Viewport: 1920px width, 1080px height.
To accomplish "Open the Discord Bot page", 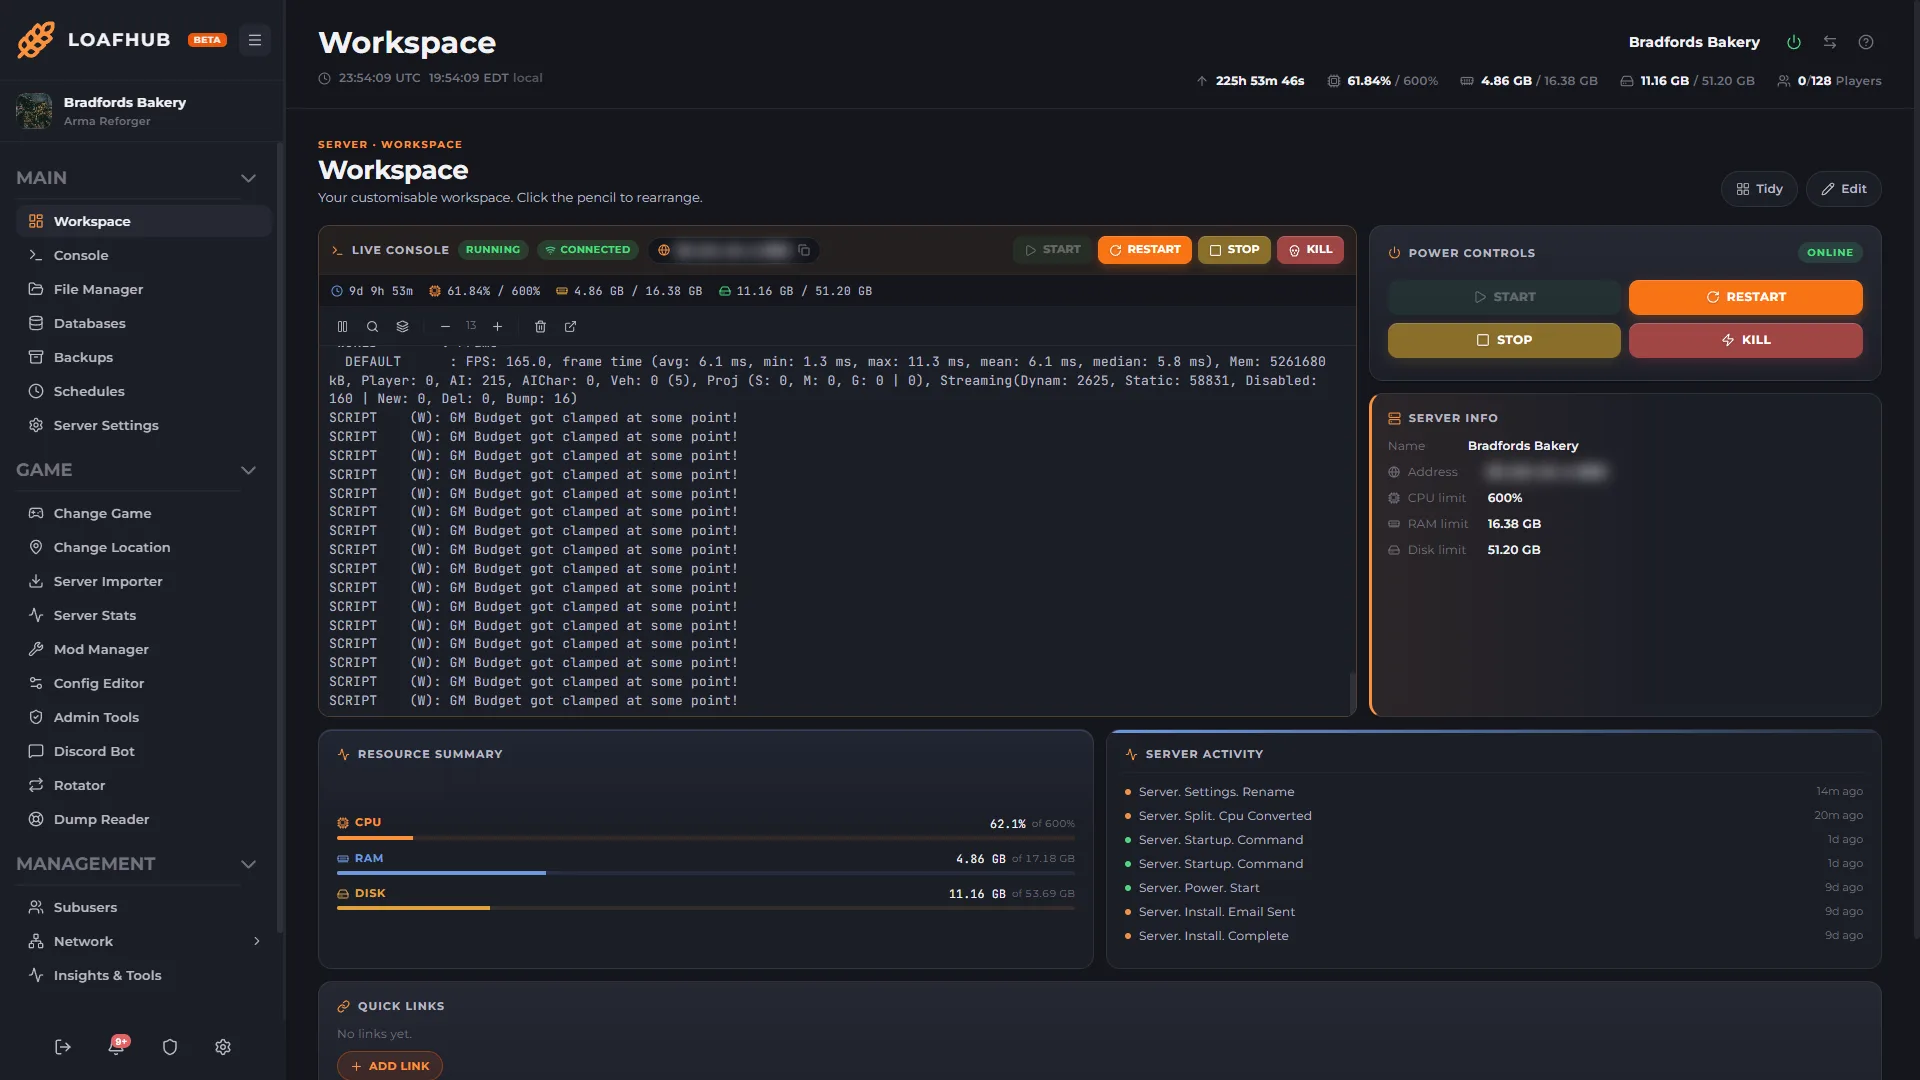I will pos(143,751).
